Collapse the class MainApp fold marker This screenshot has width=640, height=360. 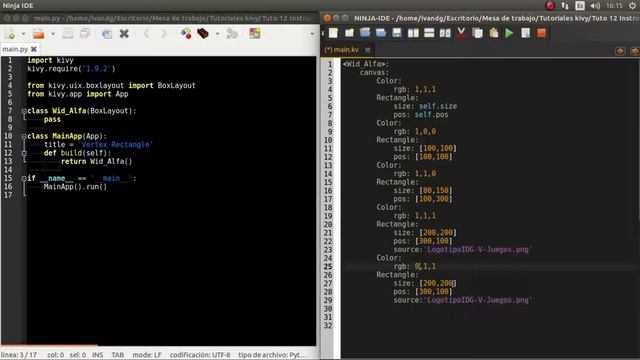tap(24, 136)
